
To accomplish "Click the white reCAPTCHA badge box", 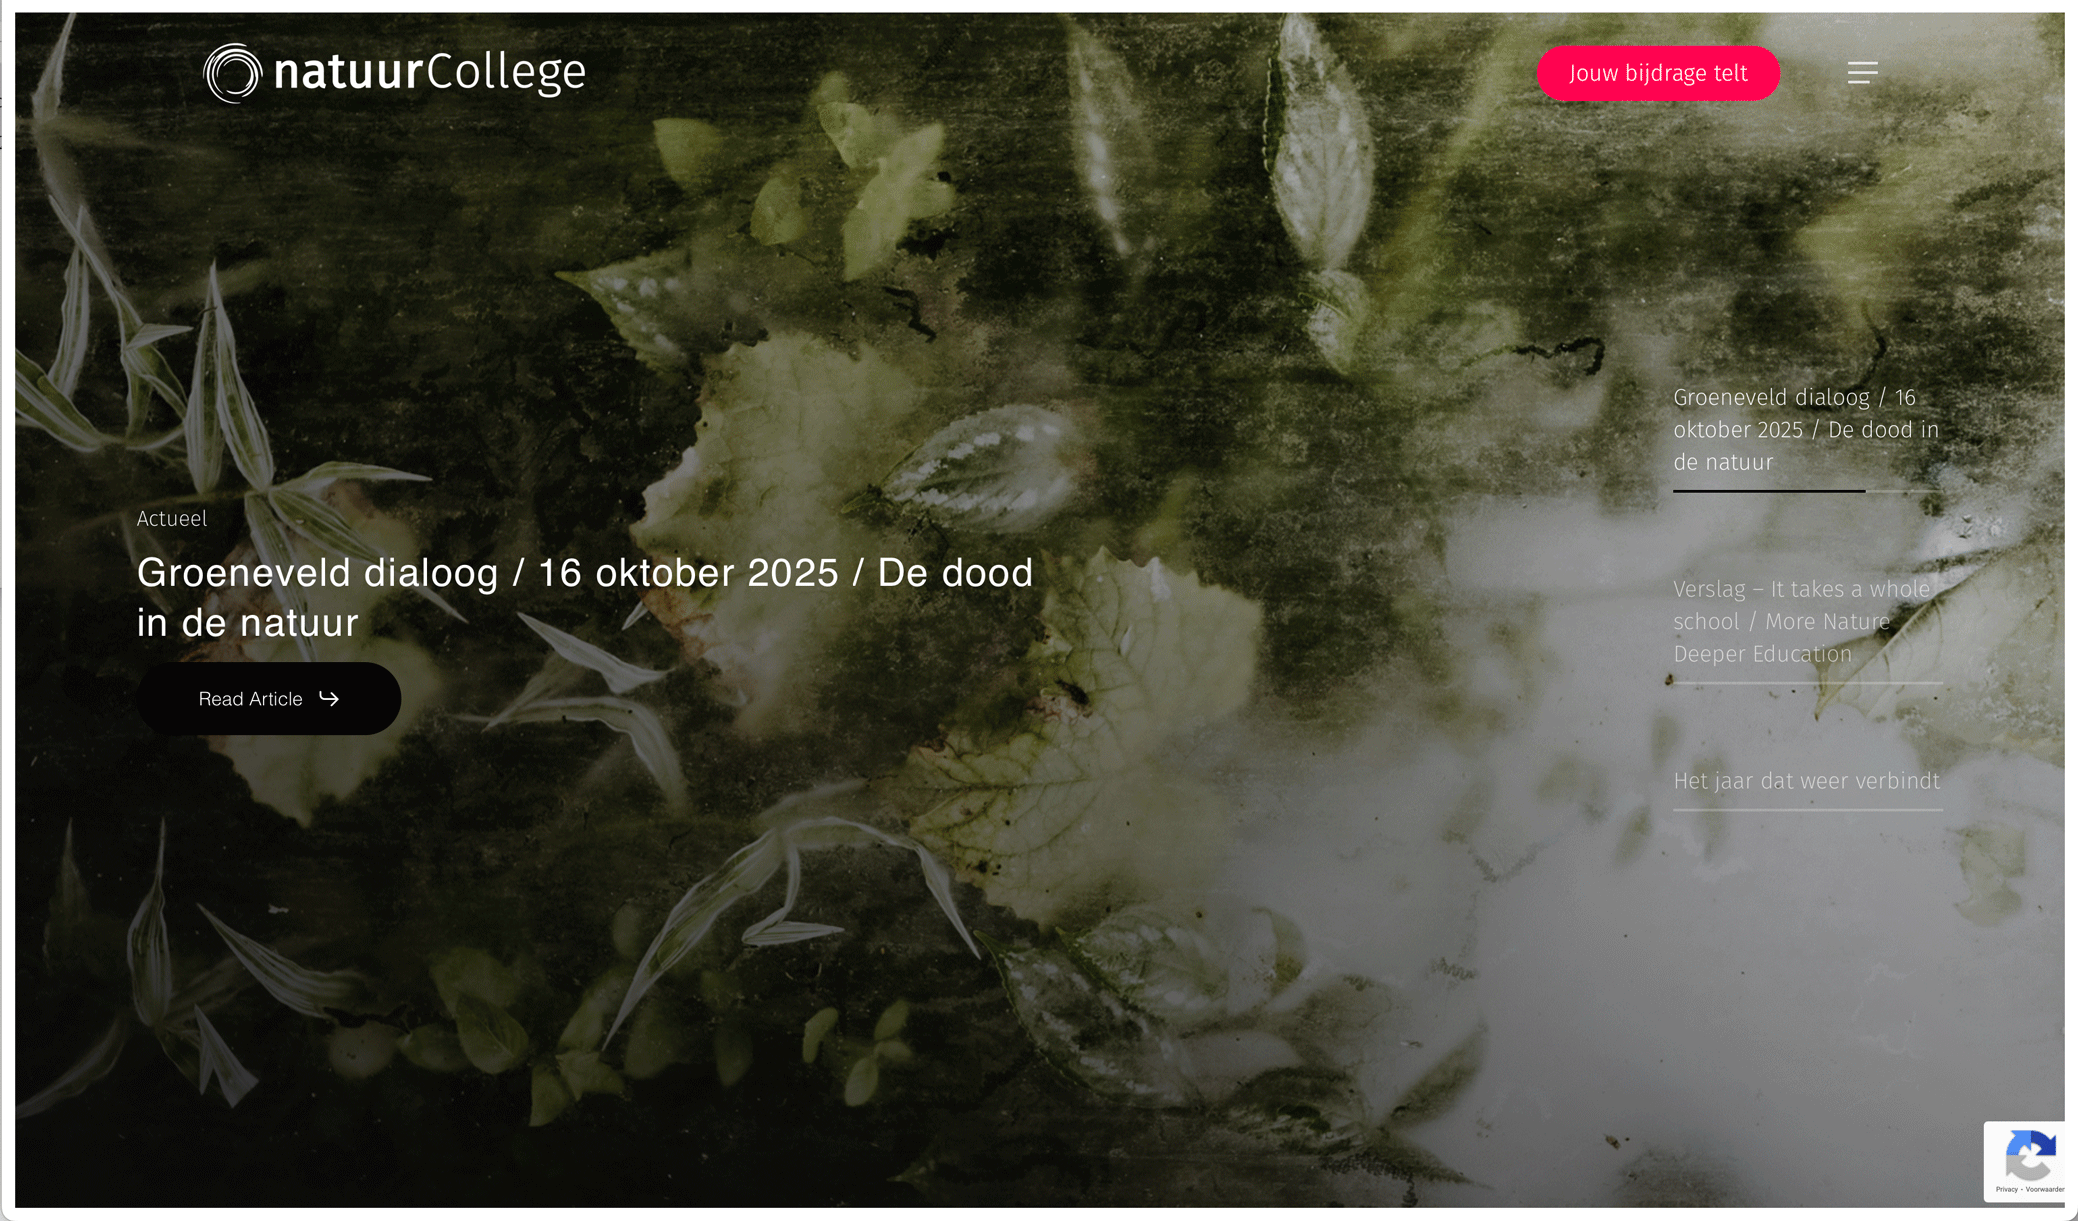I will [x=2024, y=1161].
